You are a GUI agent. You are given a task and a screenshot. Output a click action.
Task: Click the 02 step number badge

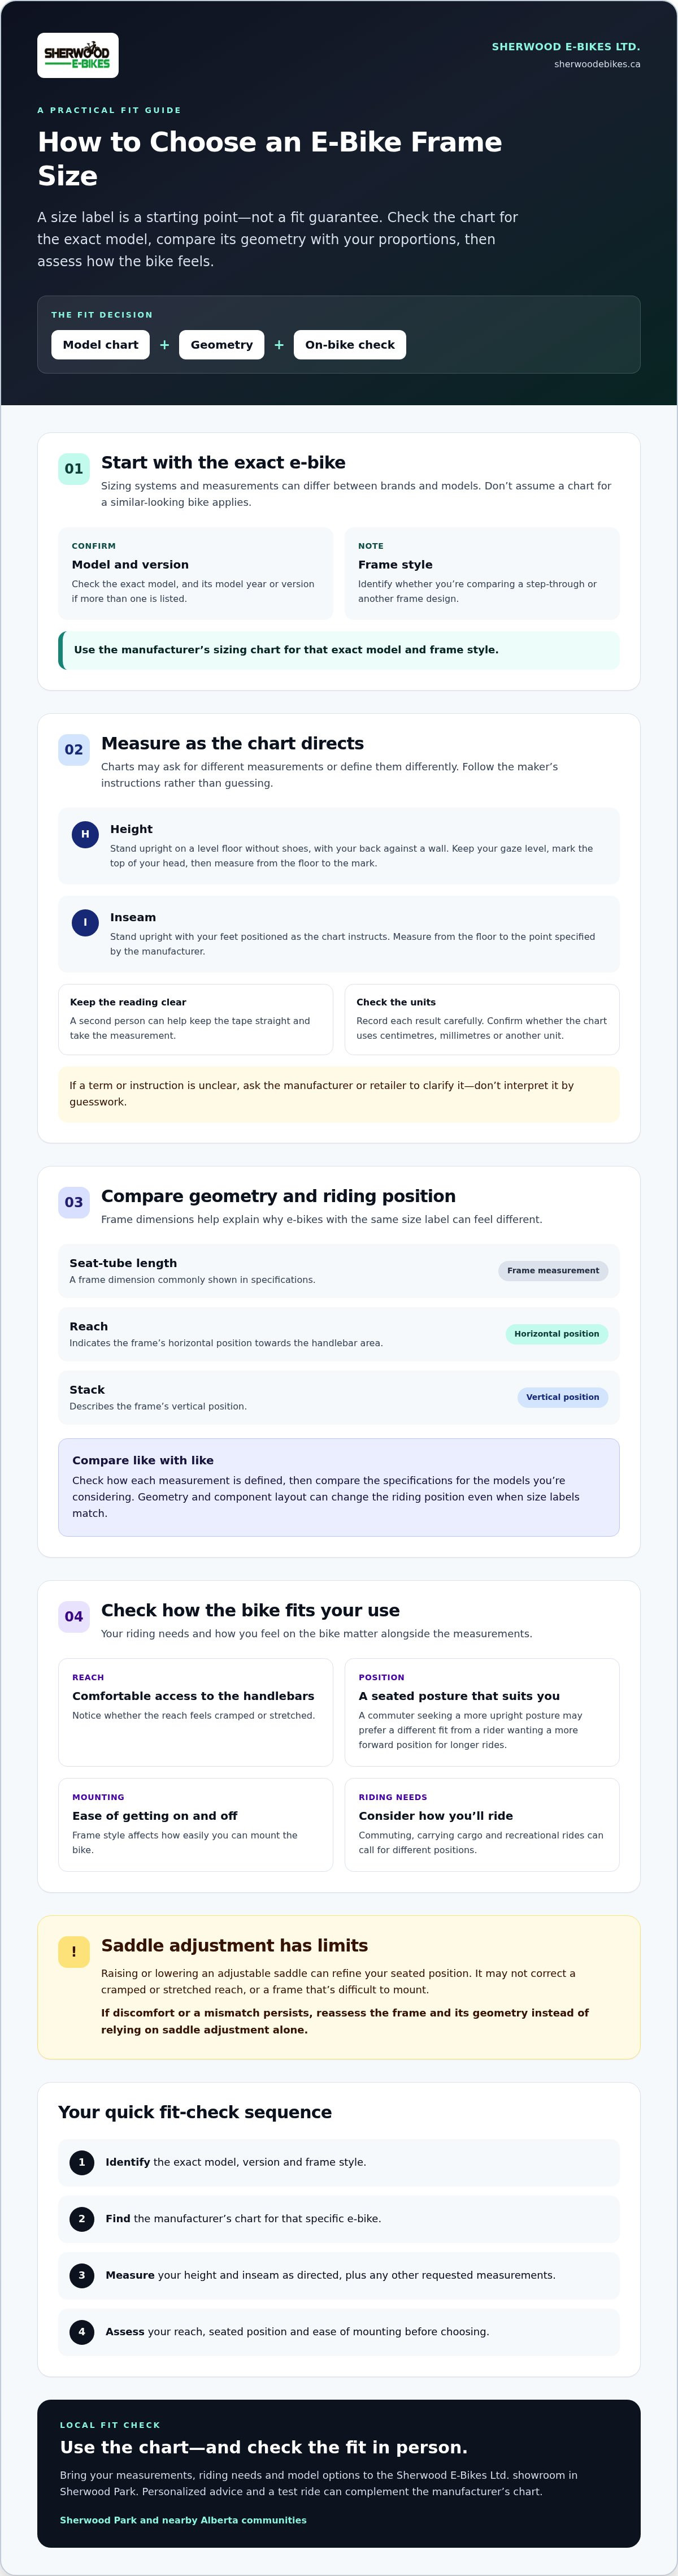[x=74, y=750]
